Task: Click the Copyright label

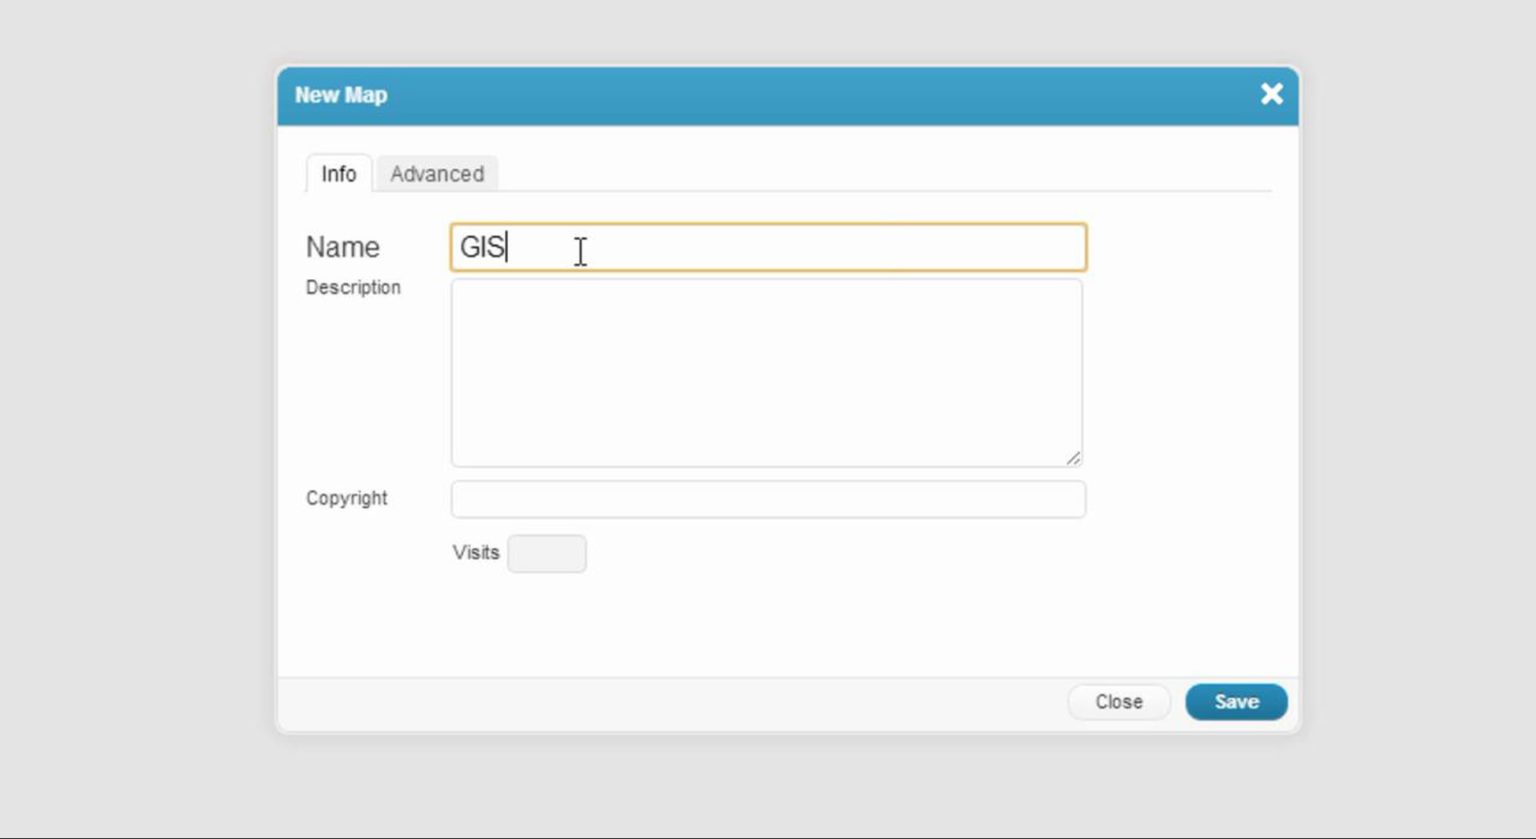Action: 346,498
